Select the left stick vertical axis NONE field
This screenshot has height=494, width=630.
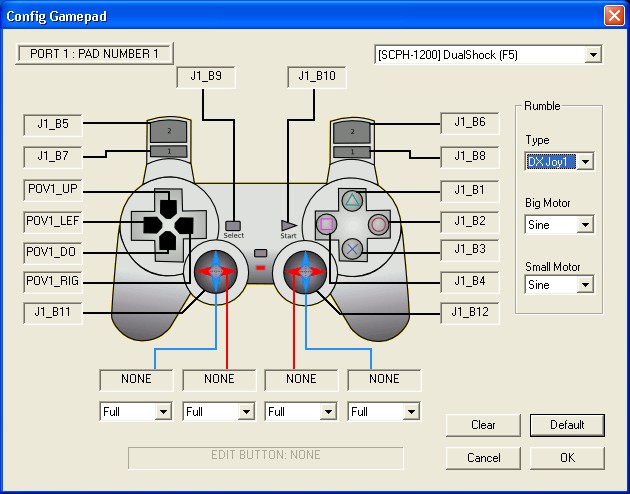point(136,380)
